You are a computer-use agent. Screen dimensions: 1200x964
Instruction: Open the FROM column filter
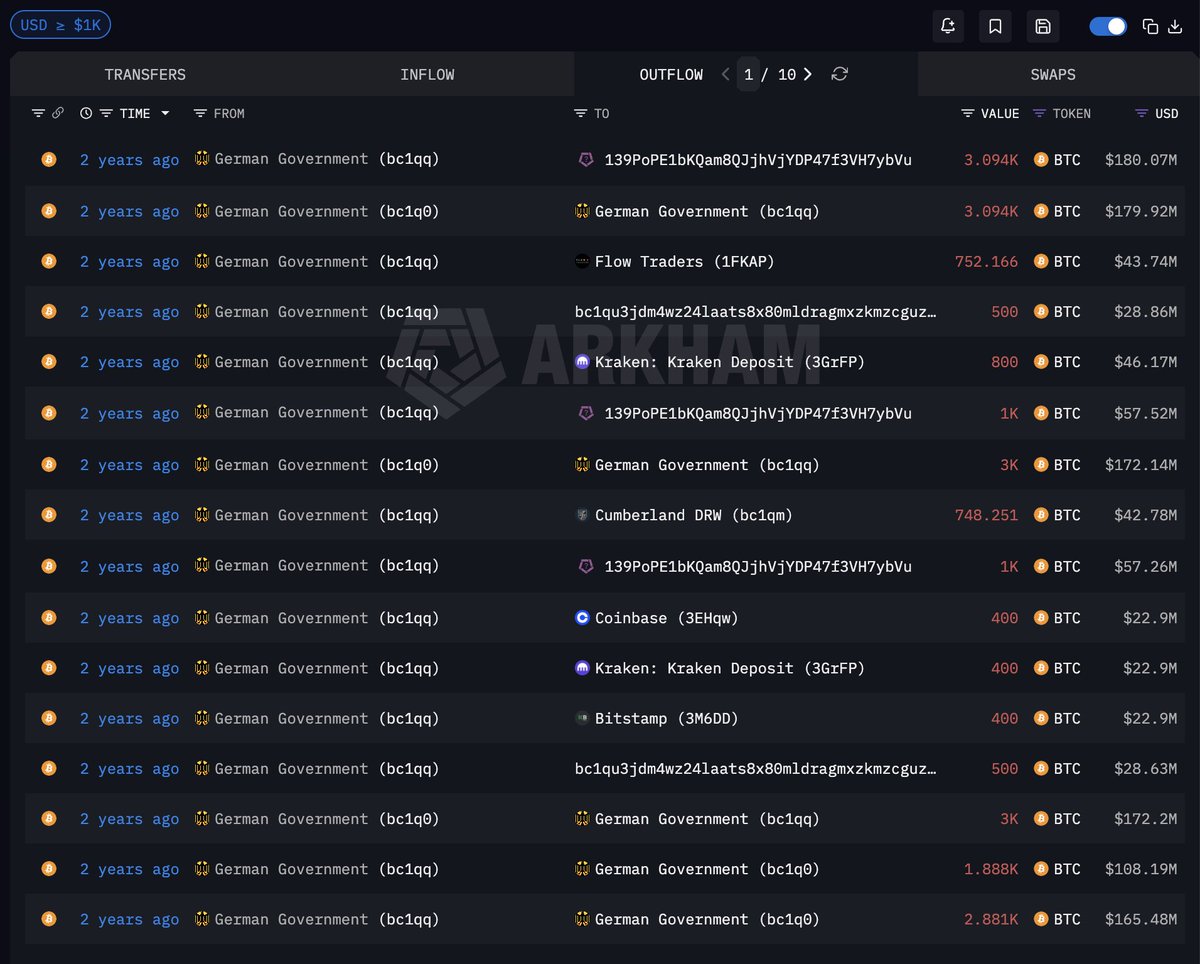[x=200, y=113]
